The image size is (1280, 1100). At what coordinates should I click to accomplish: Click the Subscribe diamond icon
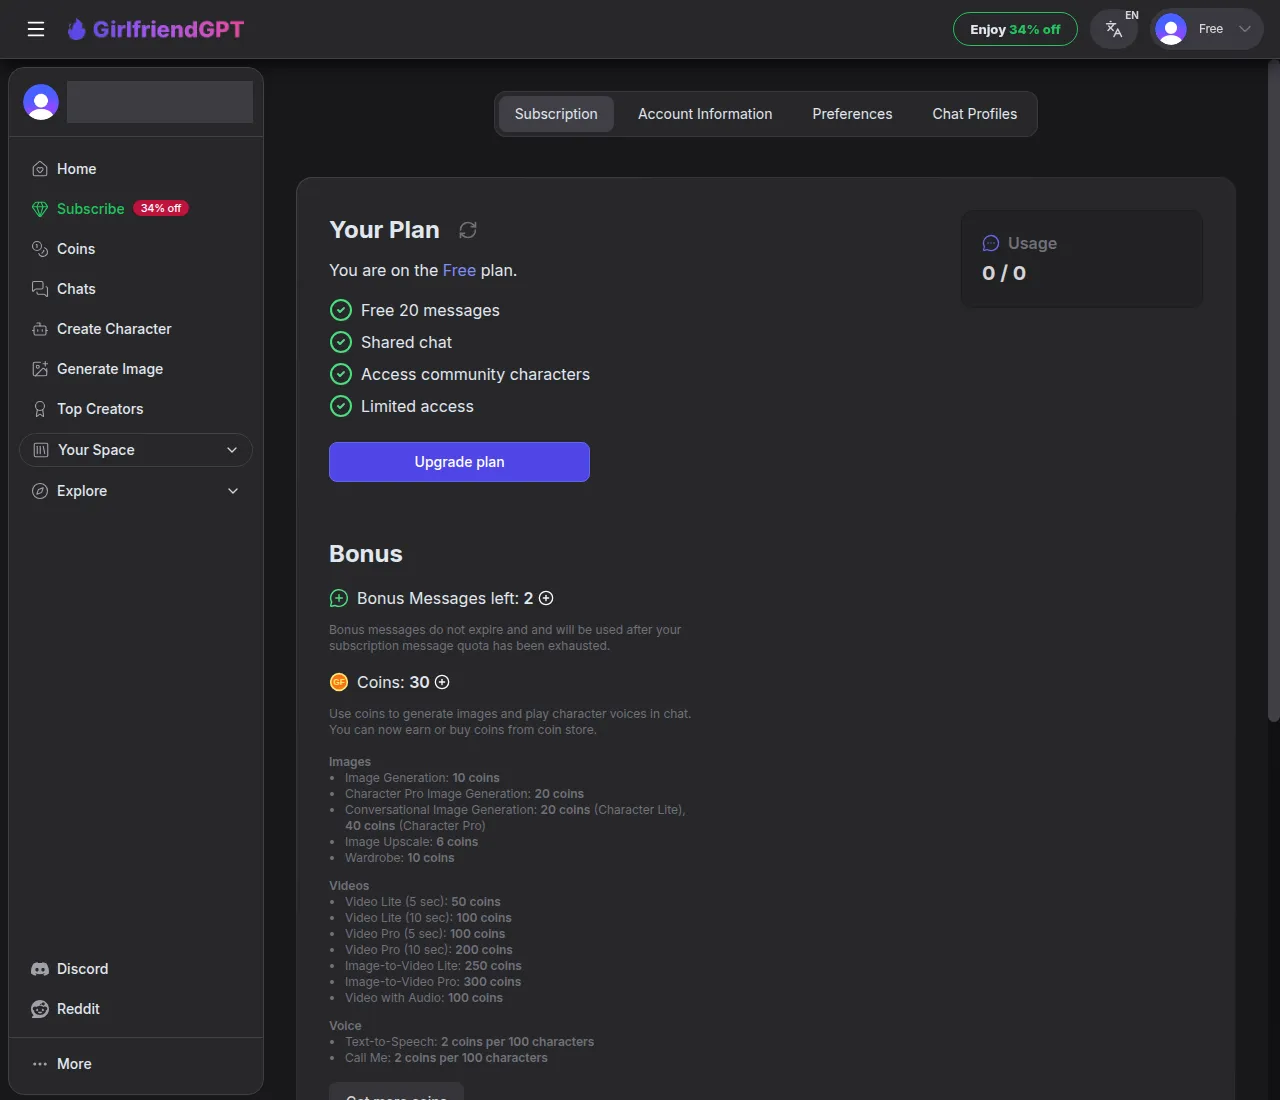point(40,209)
